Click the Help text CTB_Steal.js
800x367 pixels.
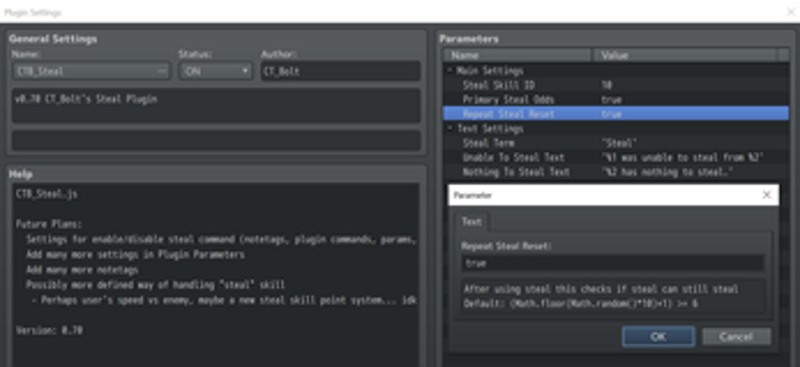click(x=47, y=194)
